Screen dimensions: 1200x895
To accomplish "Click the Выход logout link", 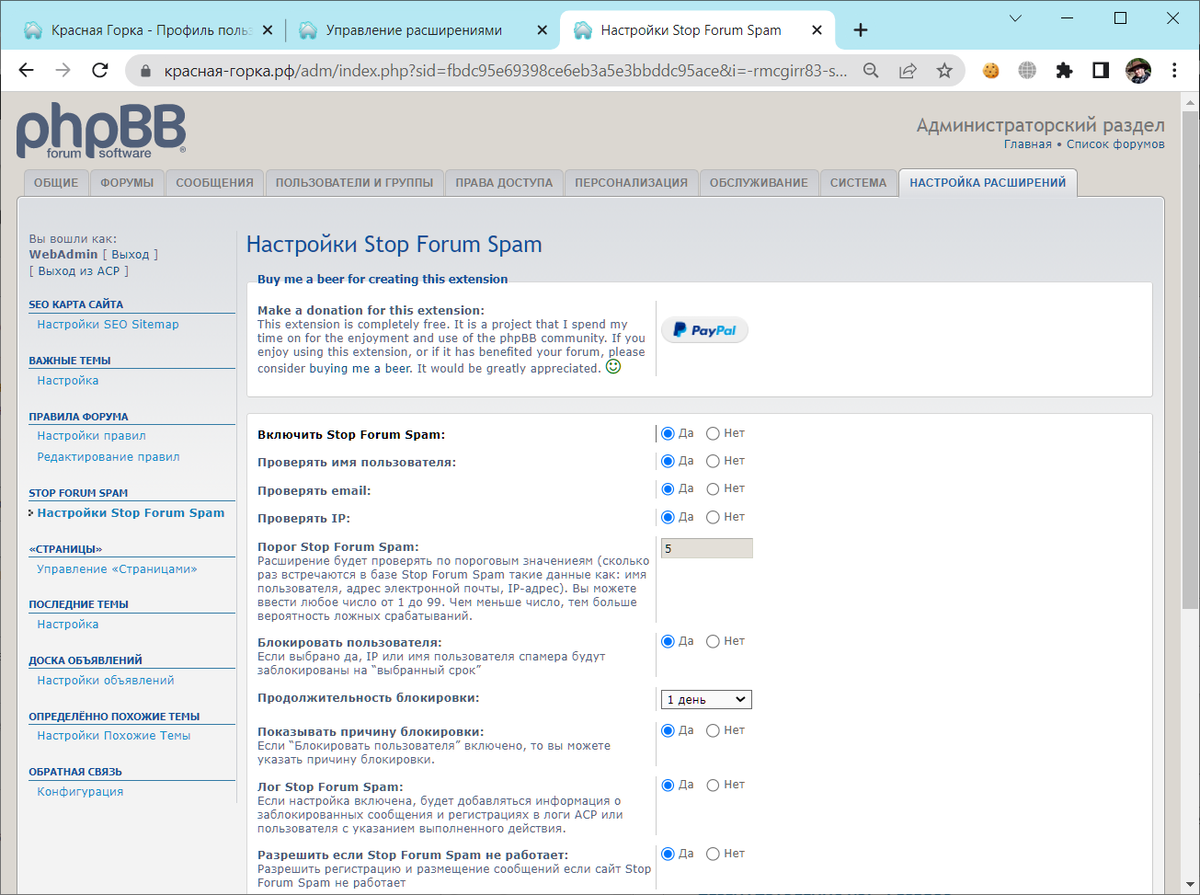I will (x=130, y=255).
